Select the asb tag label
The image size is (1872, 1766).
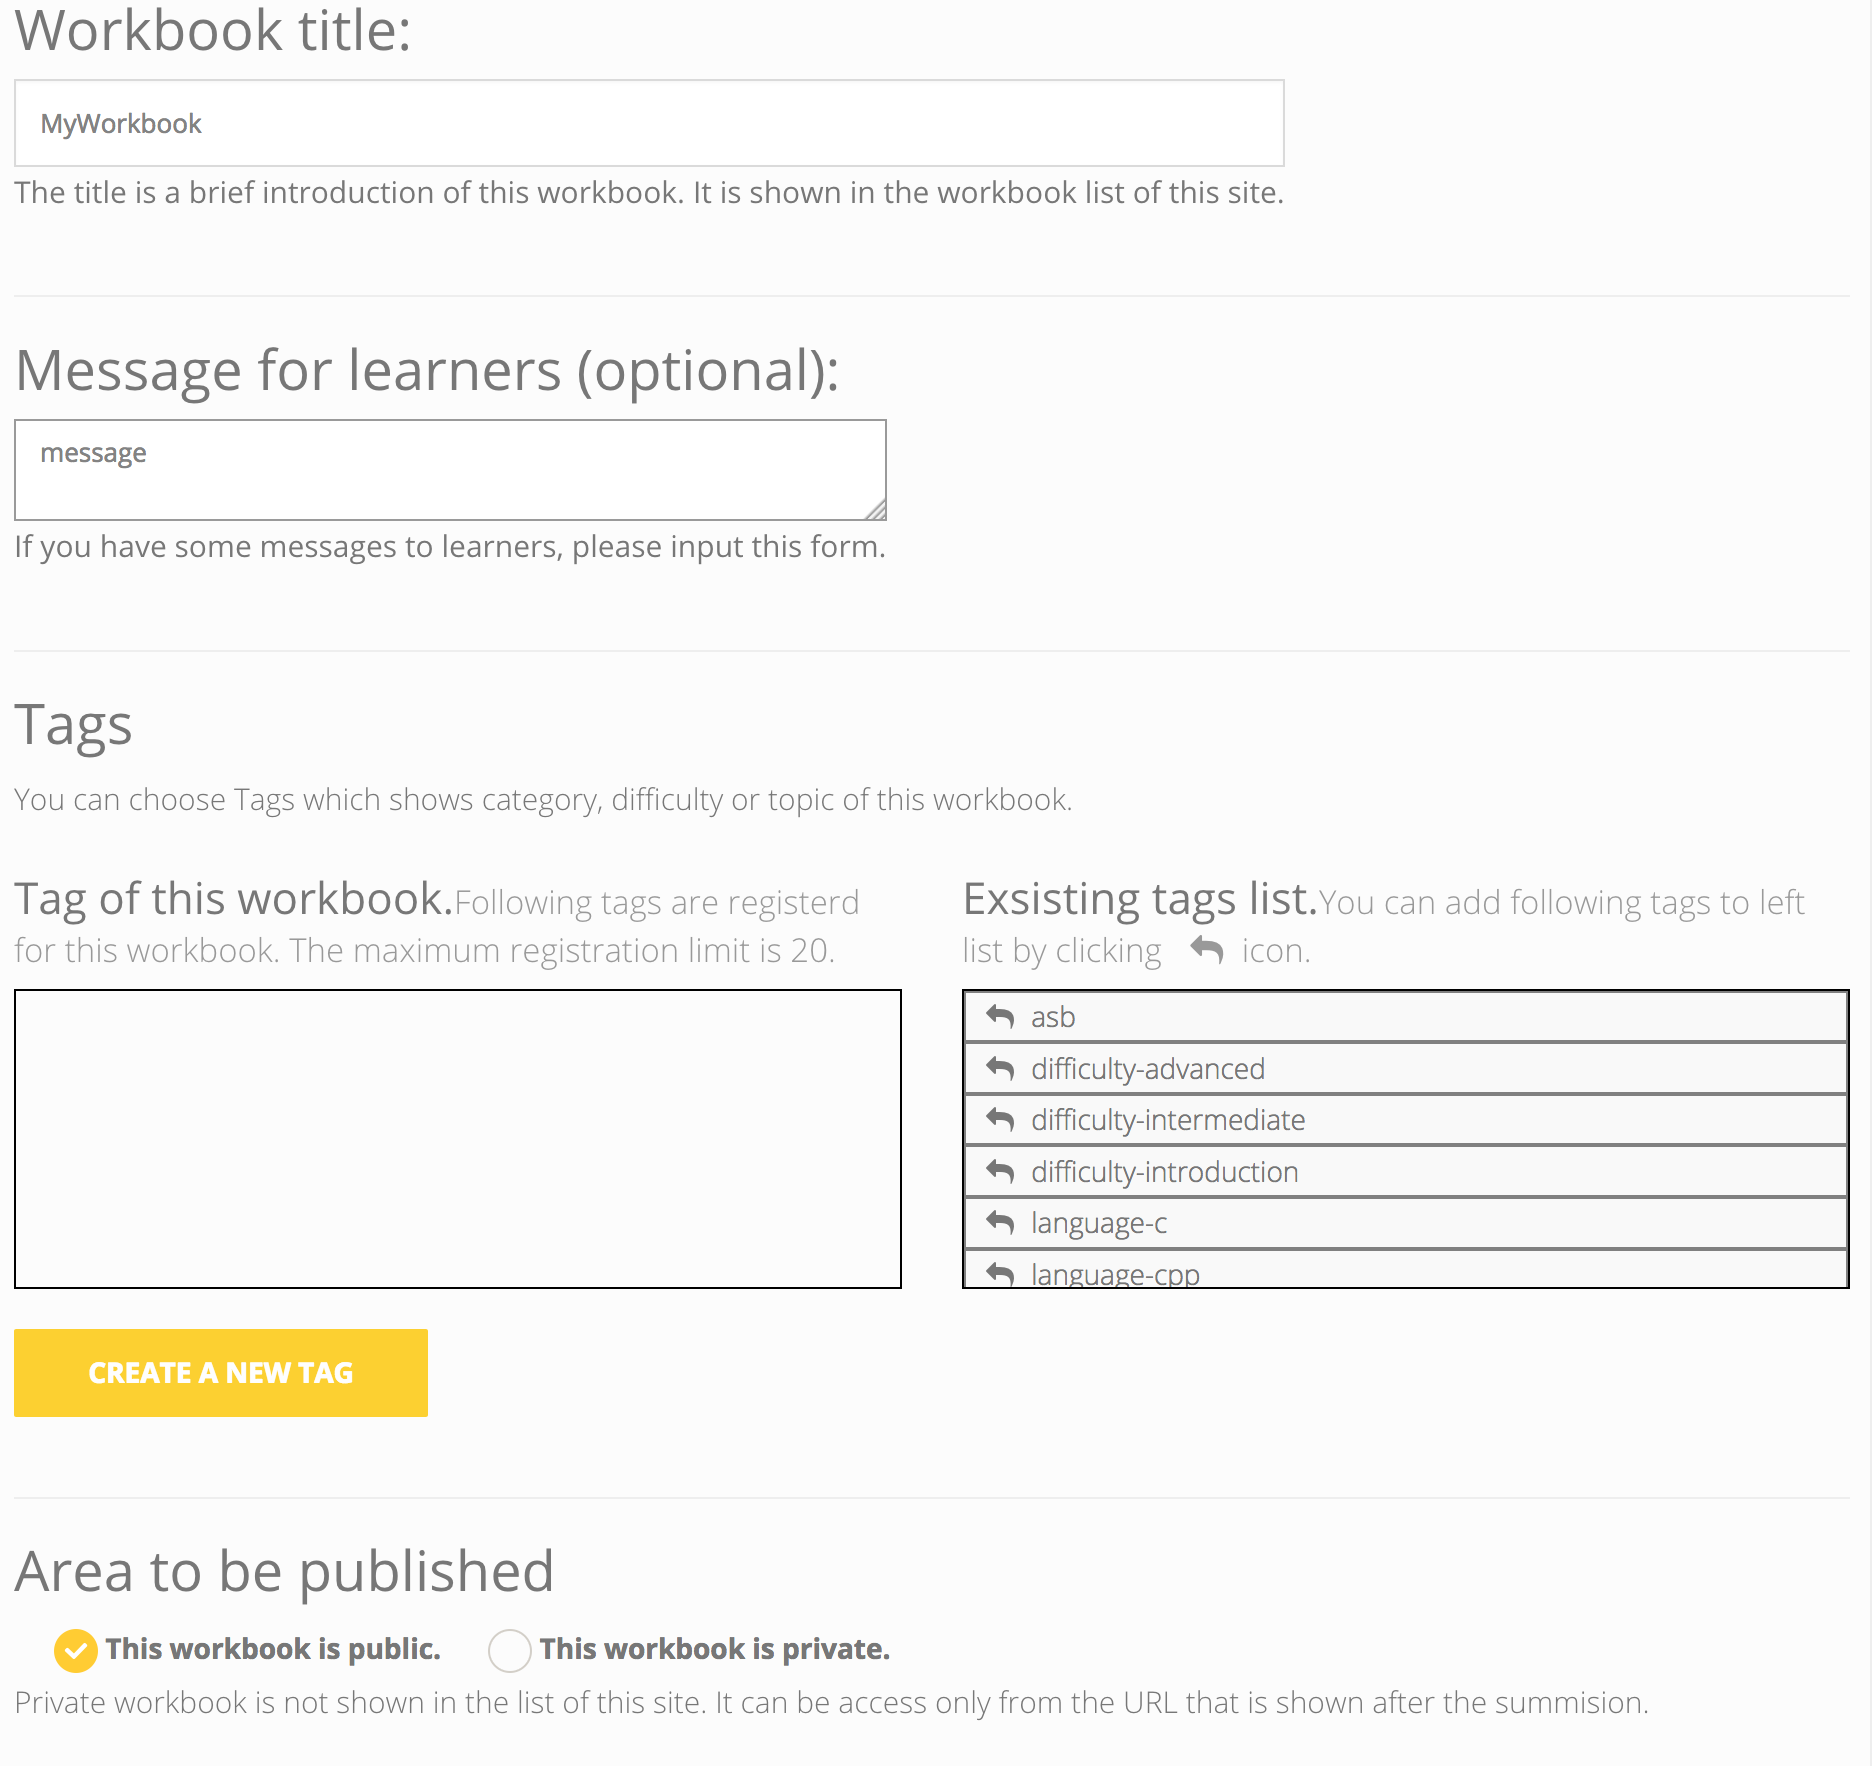pos(1053,1017)
